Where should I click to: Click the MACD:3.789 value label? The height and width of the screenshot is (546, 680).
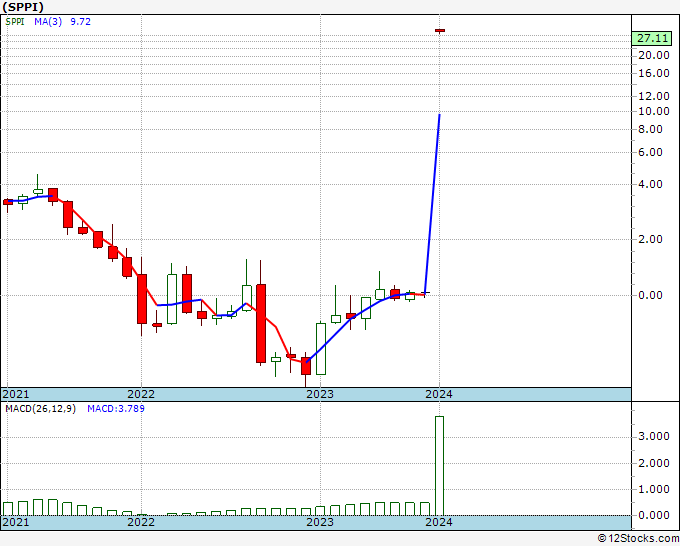[116, 409]
